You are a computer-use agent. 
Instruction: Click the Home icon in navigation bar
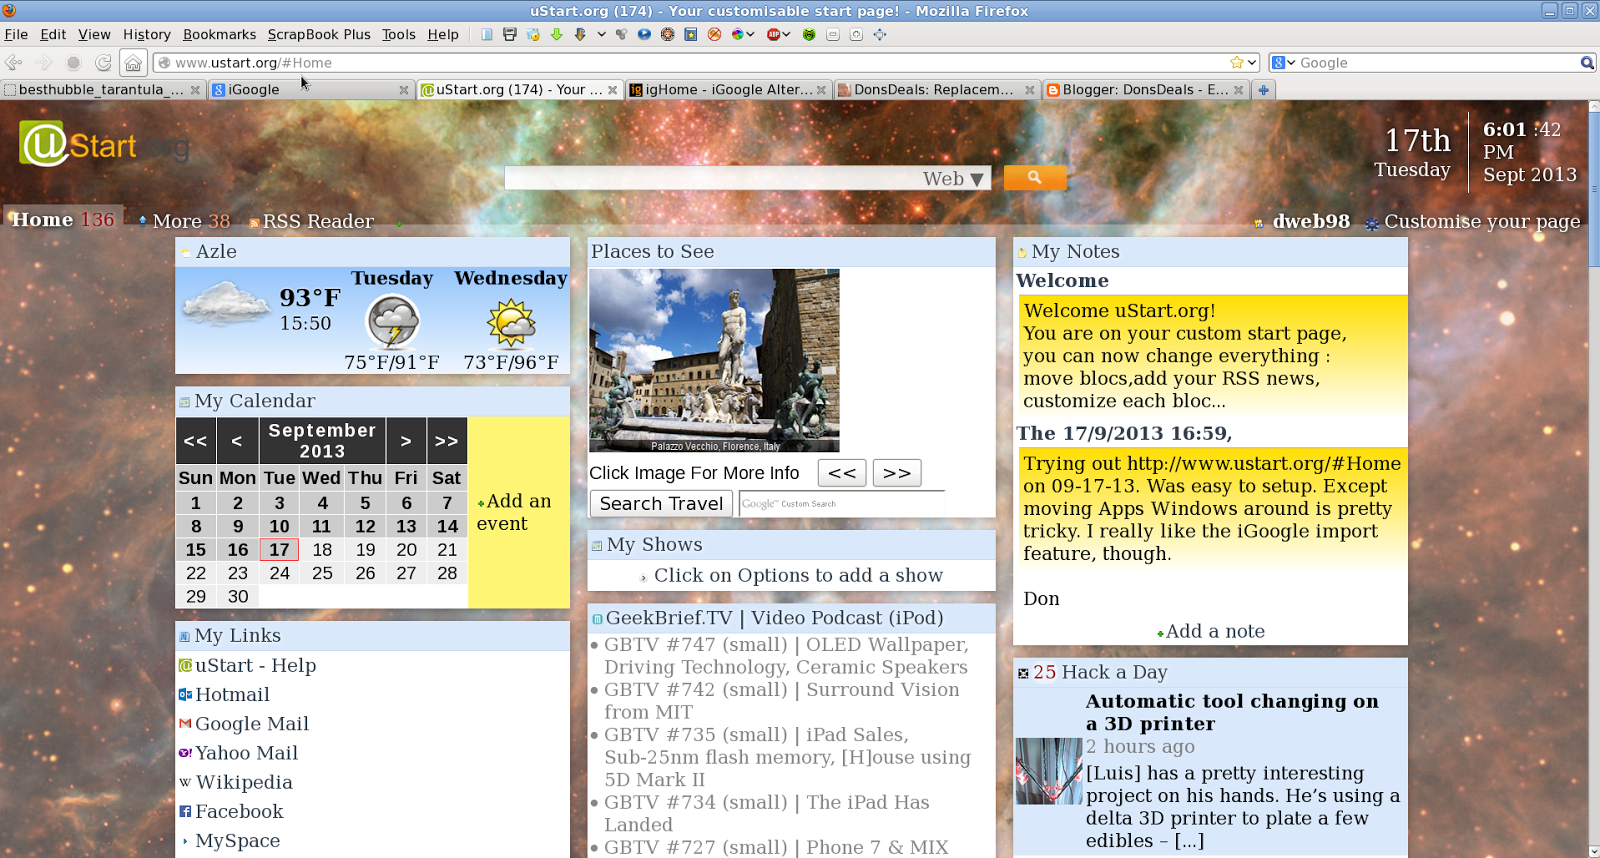tap(133, 63)
